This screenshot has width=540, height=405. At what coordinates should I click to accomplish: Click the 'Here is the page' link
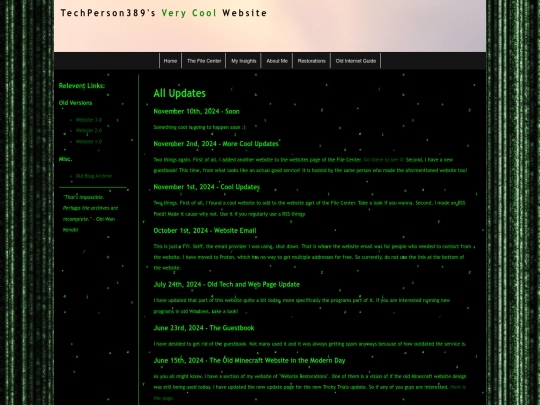point(457,387)
